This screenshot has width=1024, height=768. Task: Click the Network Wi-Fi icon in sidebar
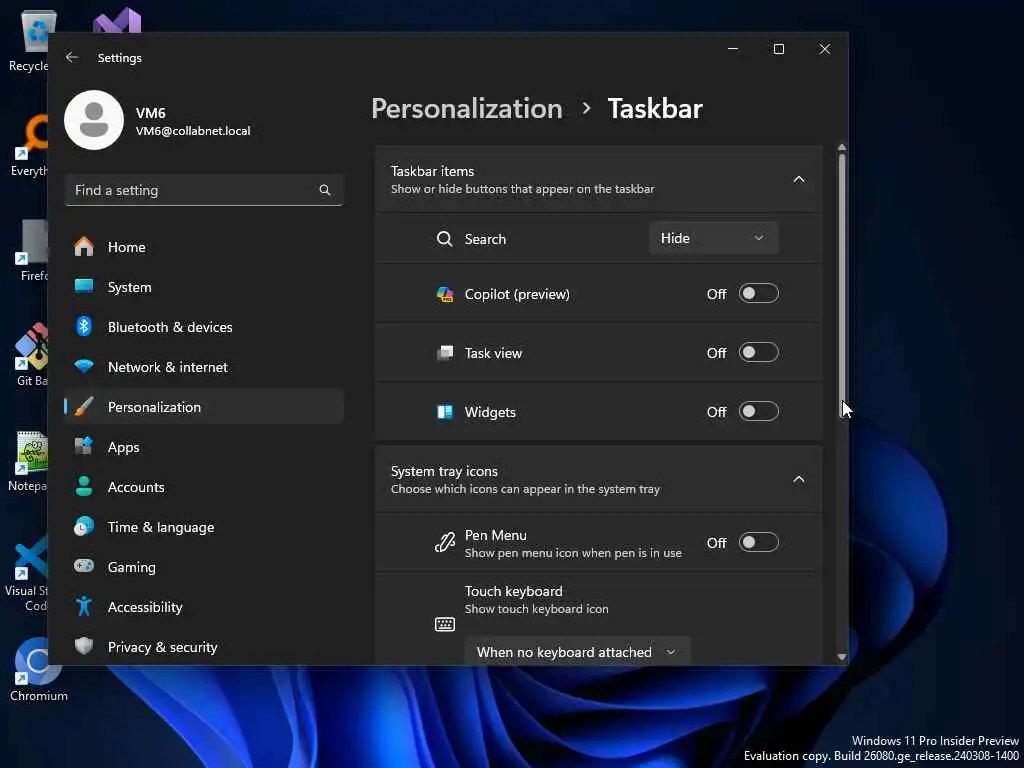click(84, 366)
